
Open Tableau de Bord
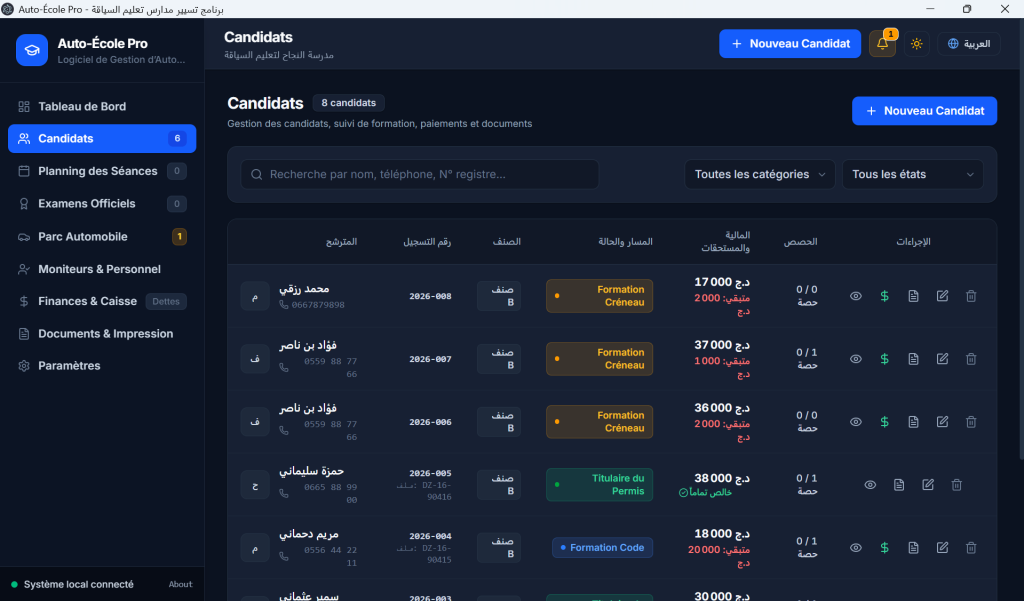(102, 106)
